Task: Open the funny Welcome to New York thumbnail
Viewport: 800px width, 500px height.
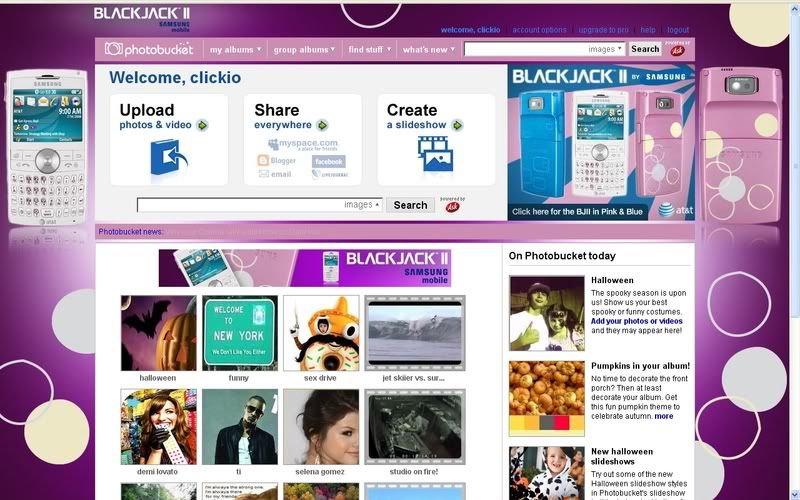Action: 240,333
